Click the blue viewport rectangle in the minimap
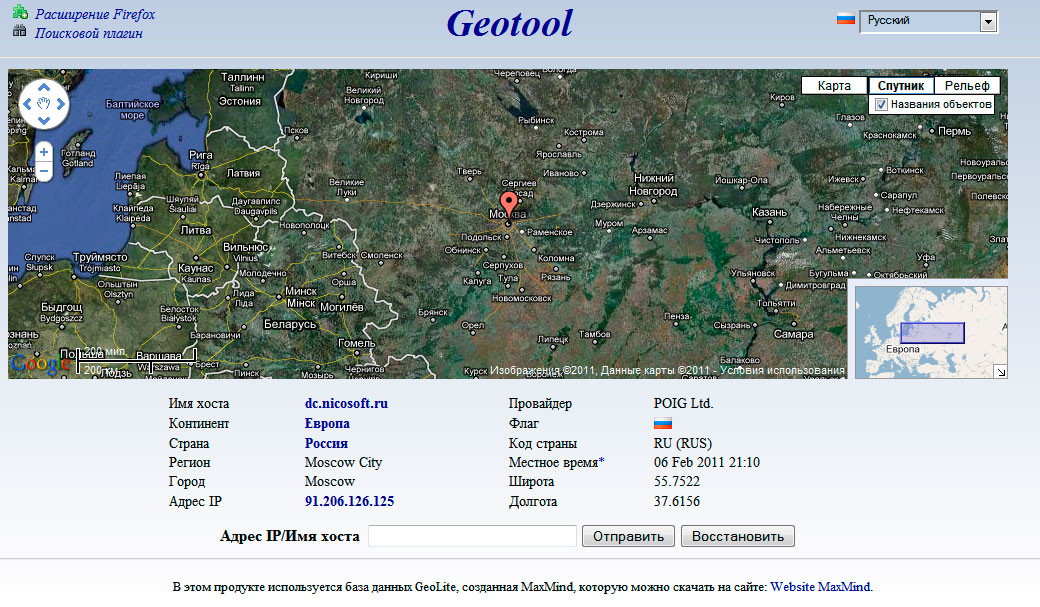This screenshot has height=607, width=1040. point(932,333)
